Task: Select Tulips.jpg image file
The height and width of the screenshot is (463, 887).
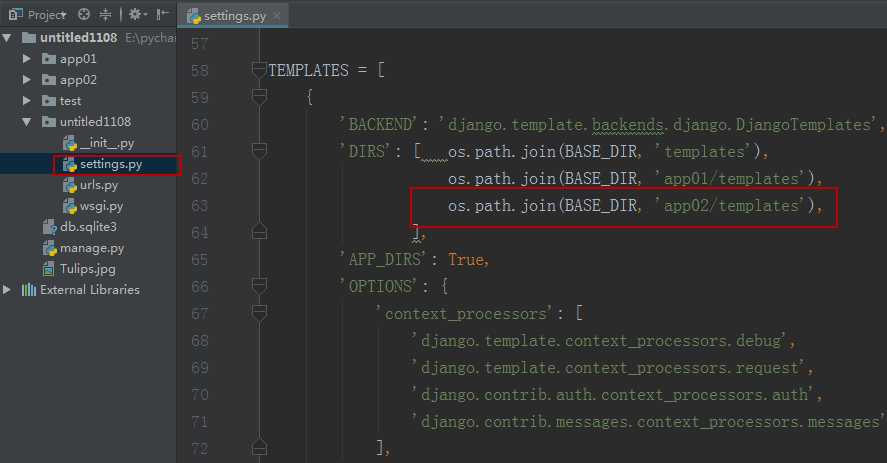Action: pyautogui.click(x=88, y=269)
